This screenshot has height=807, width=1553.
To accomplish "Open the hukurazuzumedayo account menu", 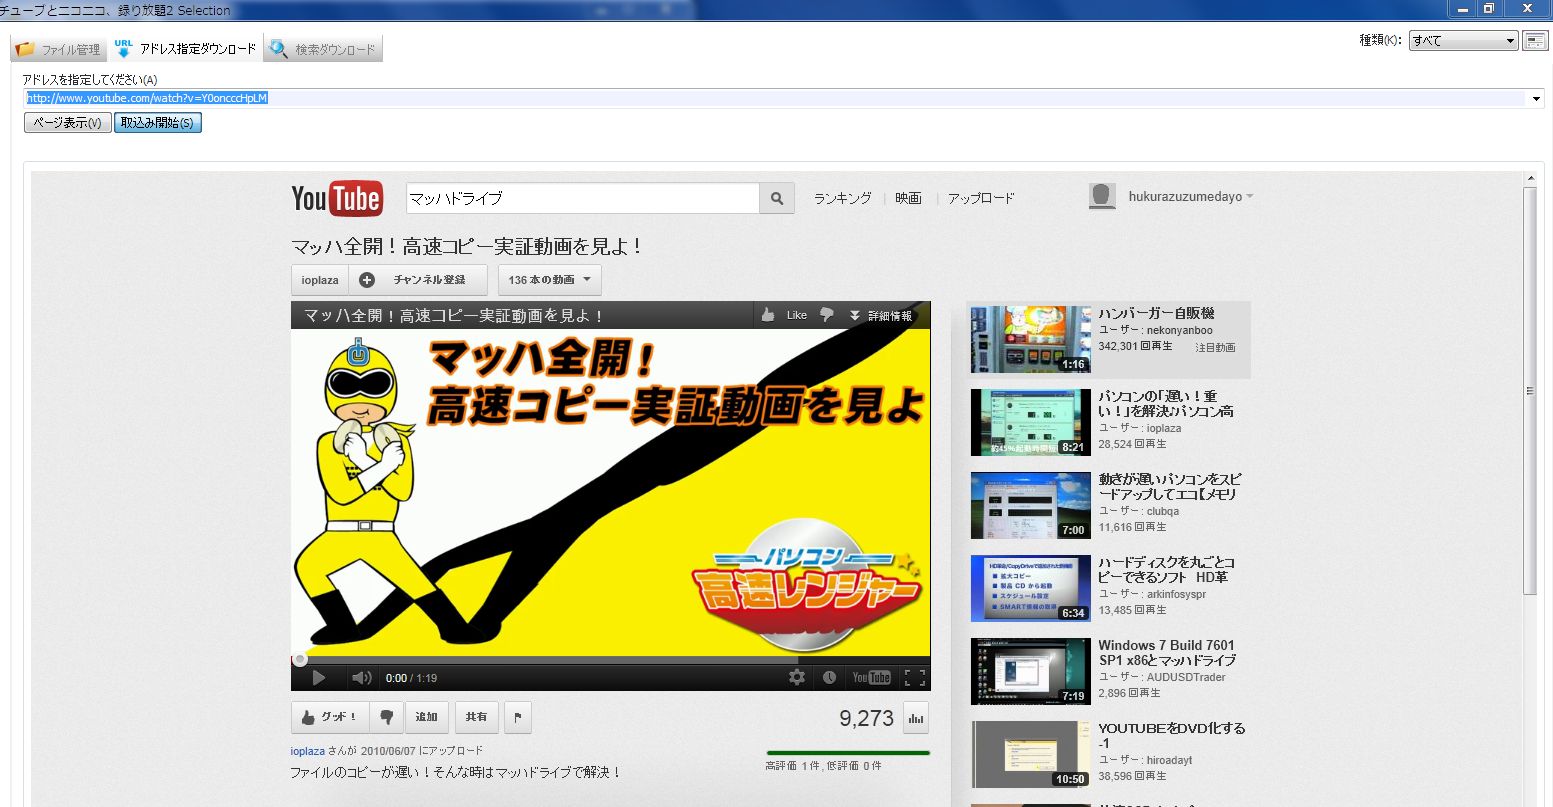I will click(1190, 197).
